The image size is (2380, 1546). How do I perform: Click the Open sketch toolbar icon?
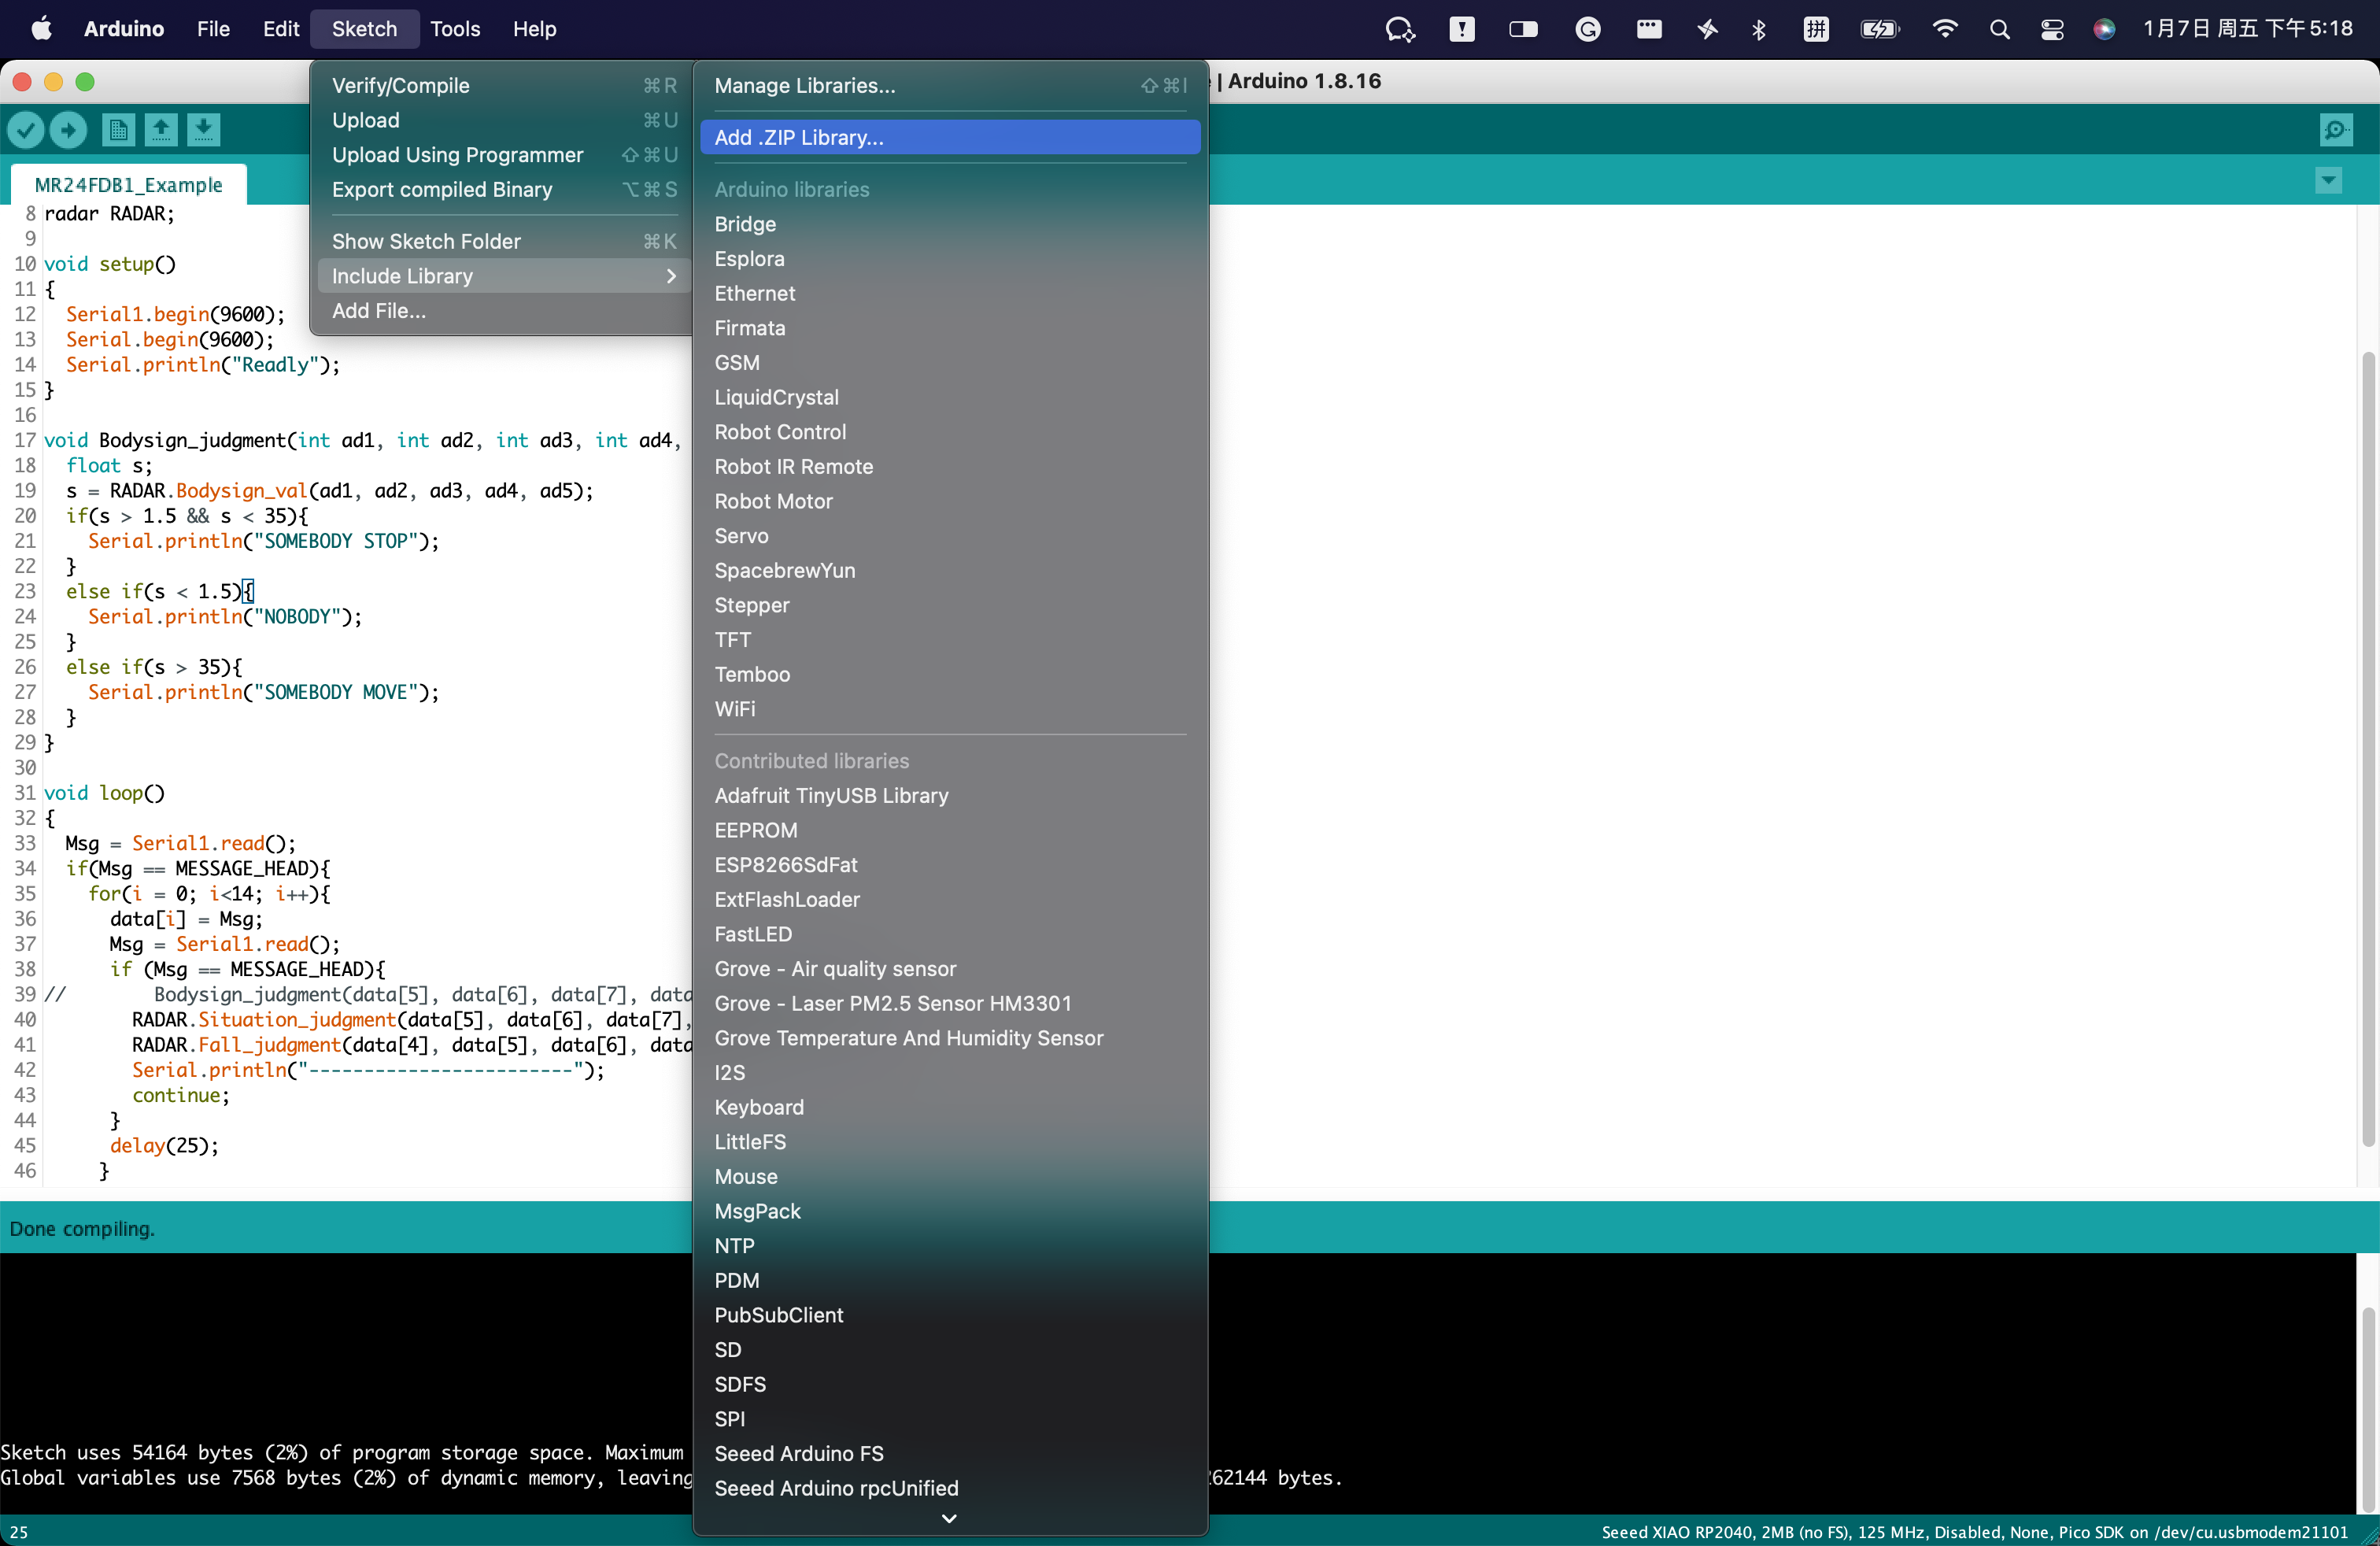click(161, 129)
